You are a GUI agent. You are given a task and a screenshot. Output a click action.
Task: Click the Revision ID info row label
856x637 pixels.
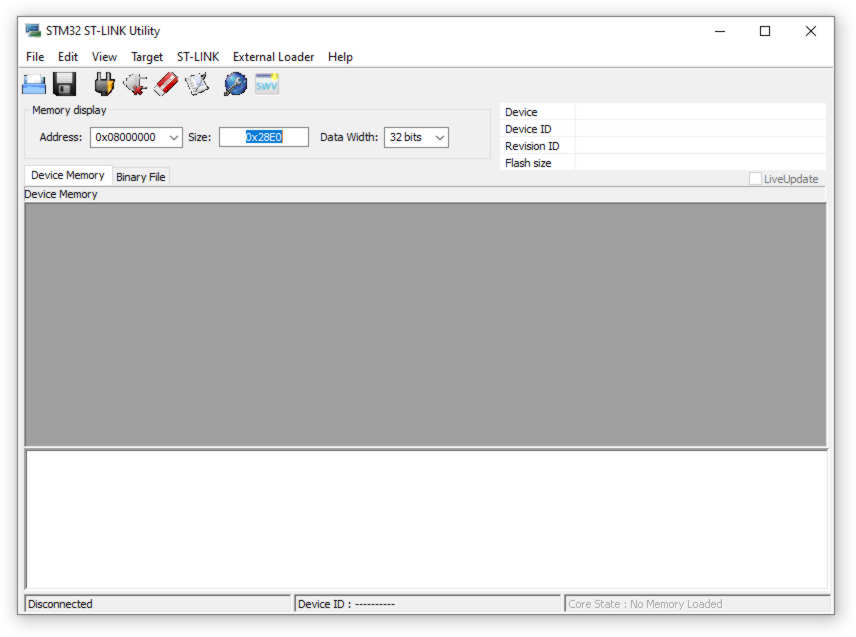click(532, 146)
